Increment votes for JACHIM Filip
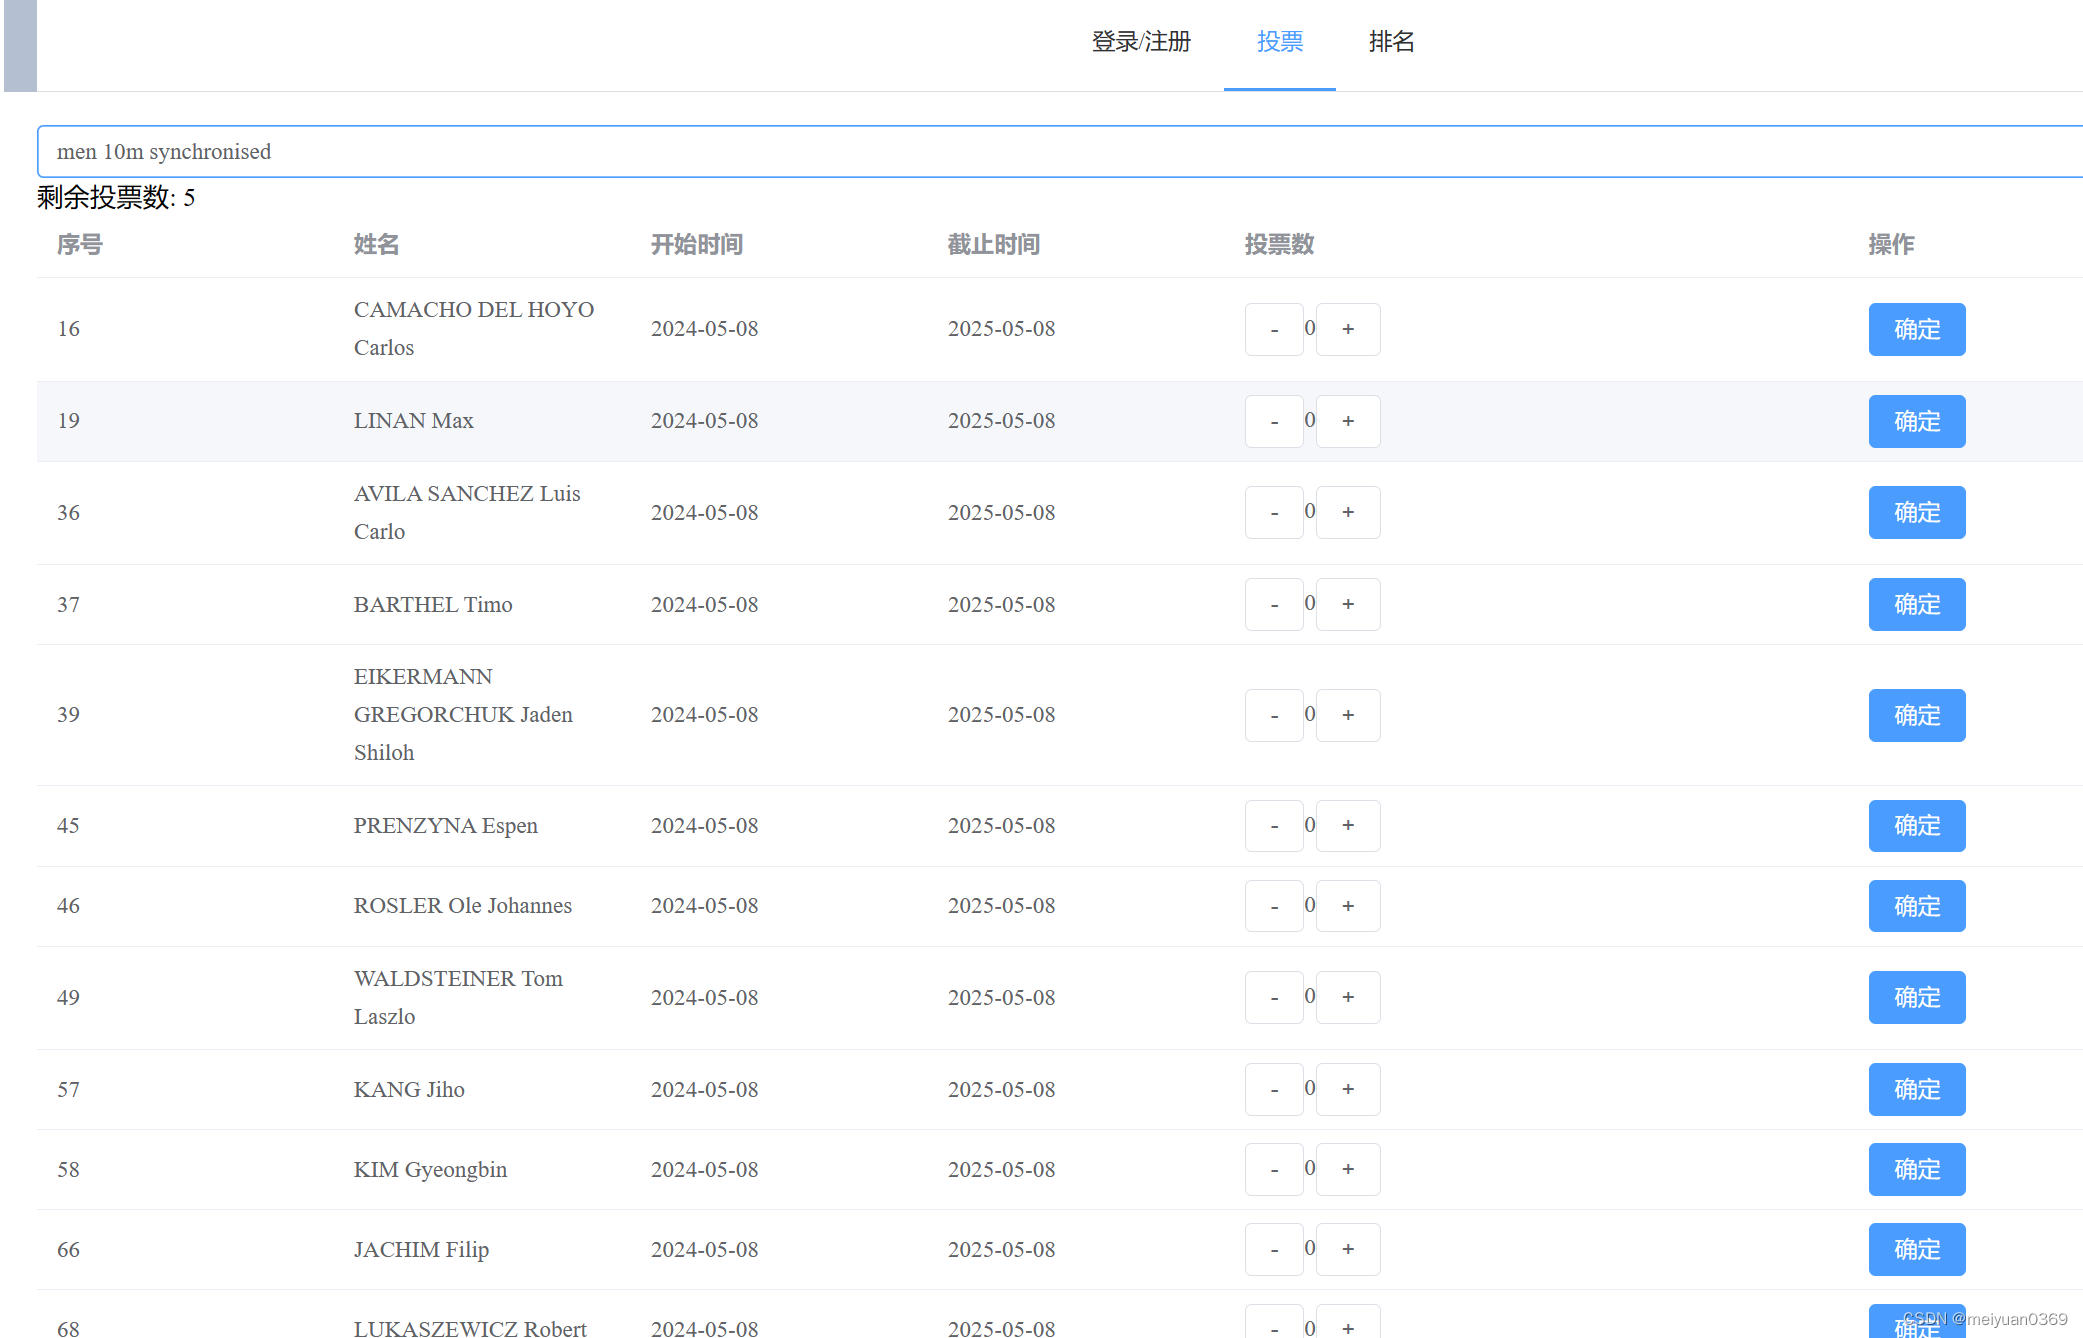Image resolution: width=2083 pixels, height=1338 pixels. 1348,1249
